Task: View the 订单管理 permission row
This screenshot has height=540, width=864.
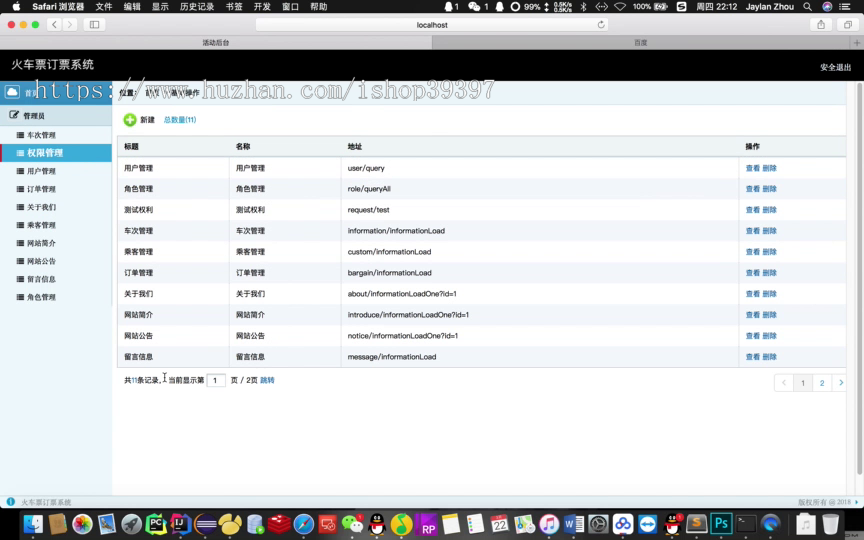Action: [752, 273]
